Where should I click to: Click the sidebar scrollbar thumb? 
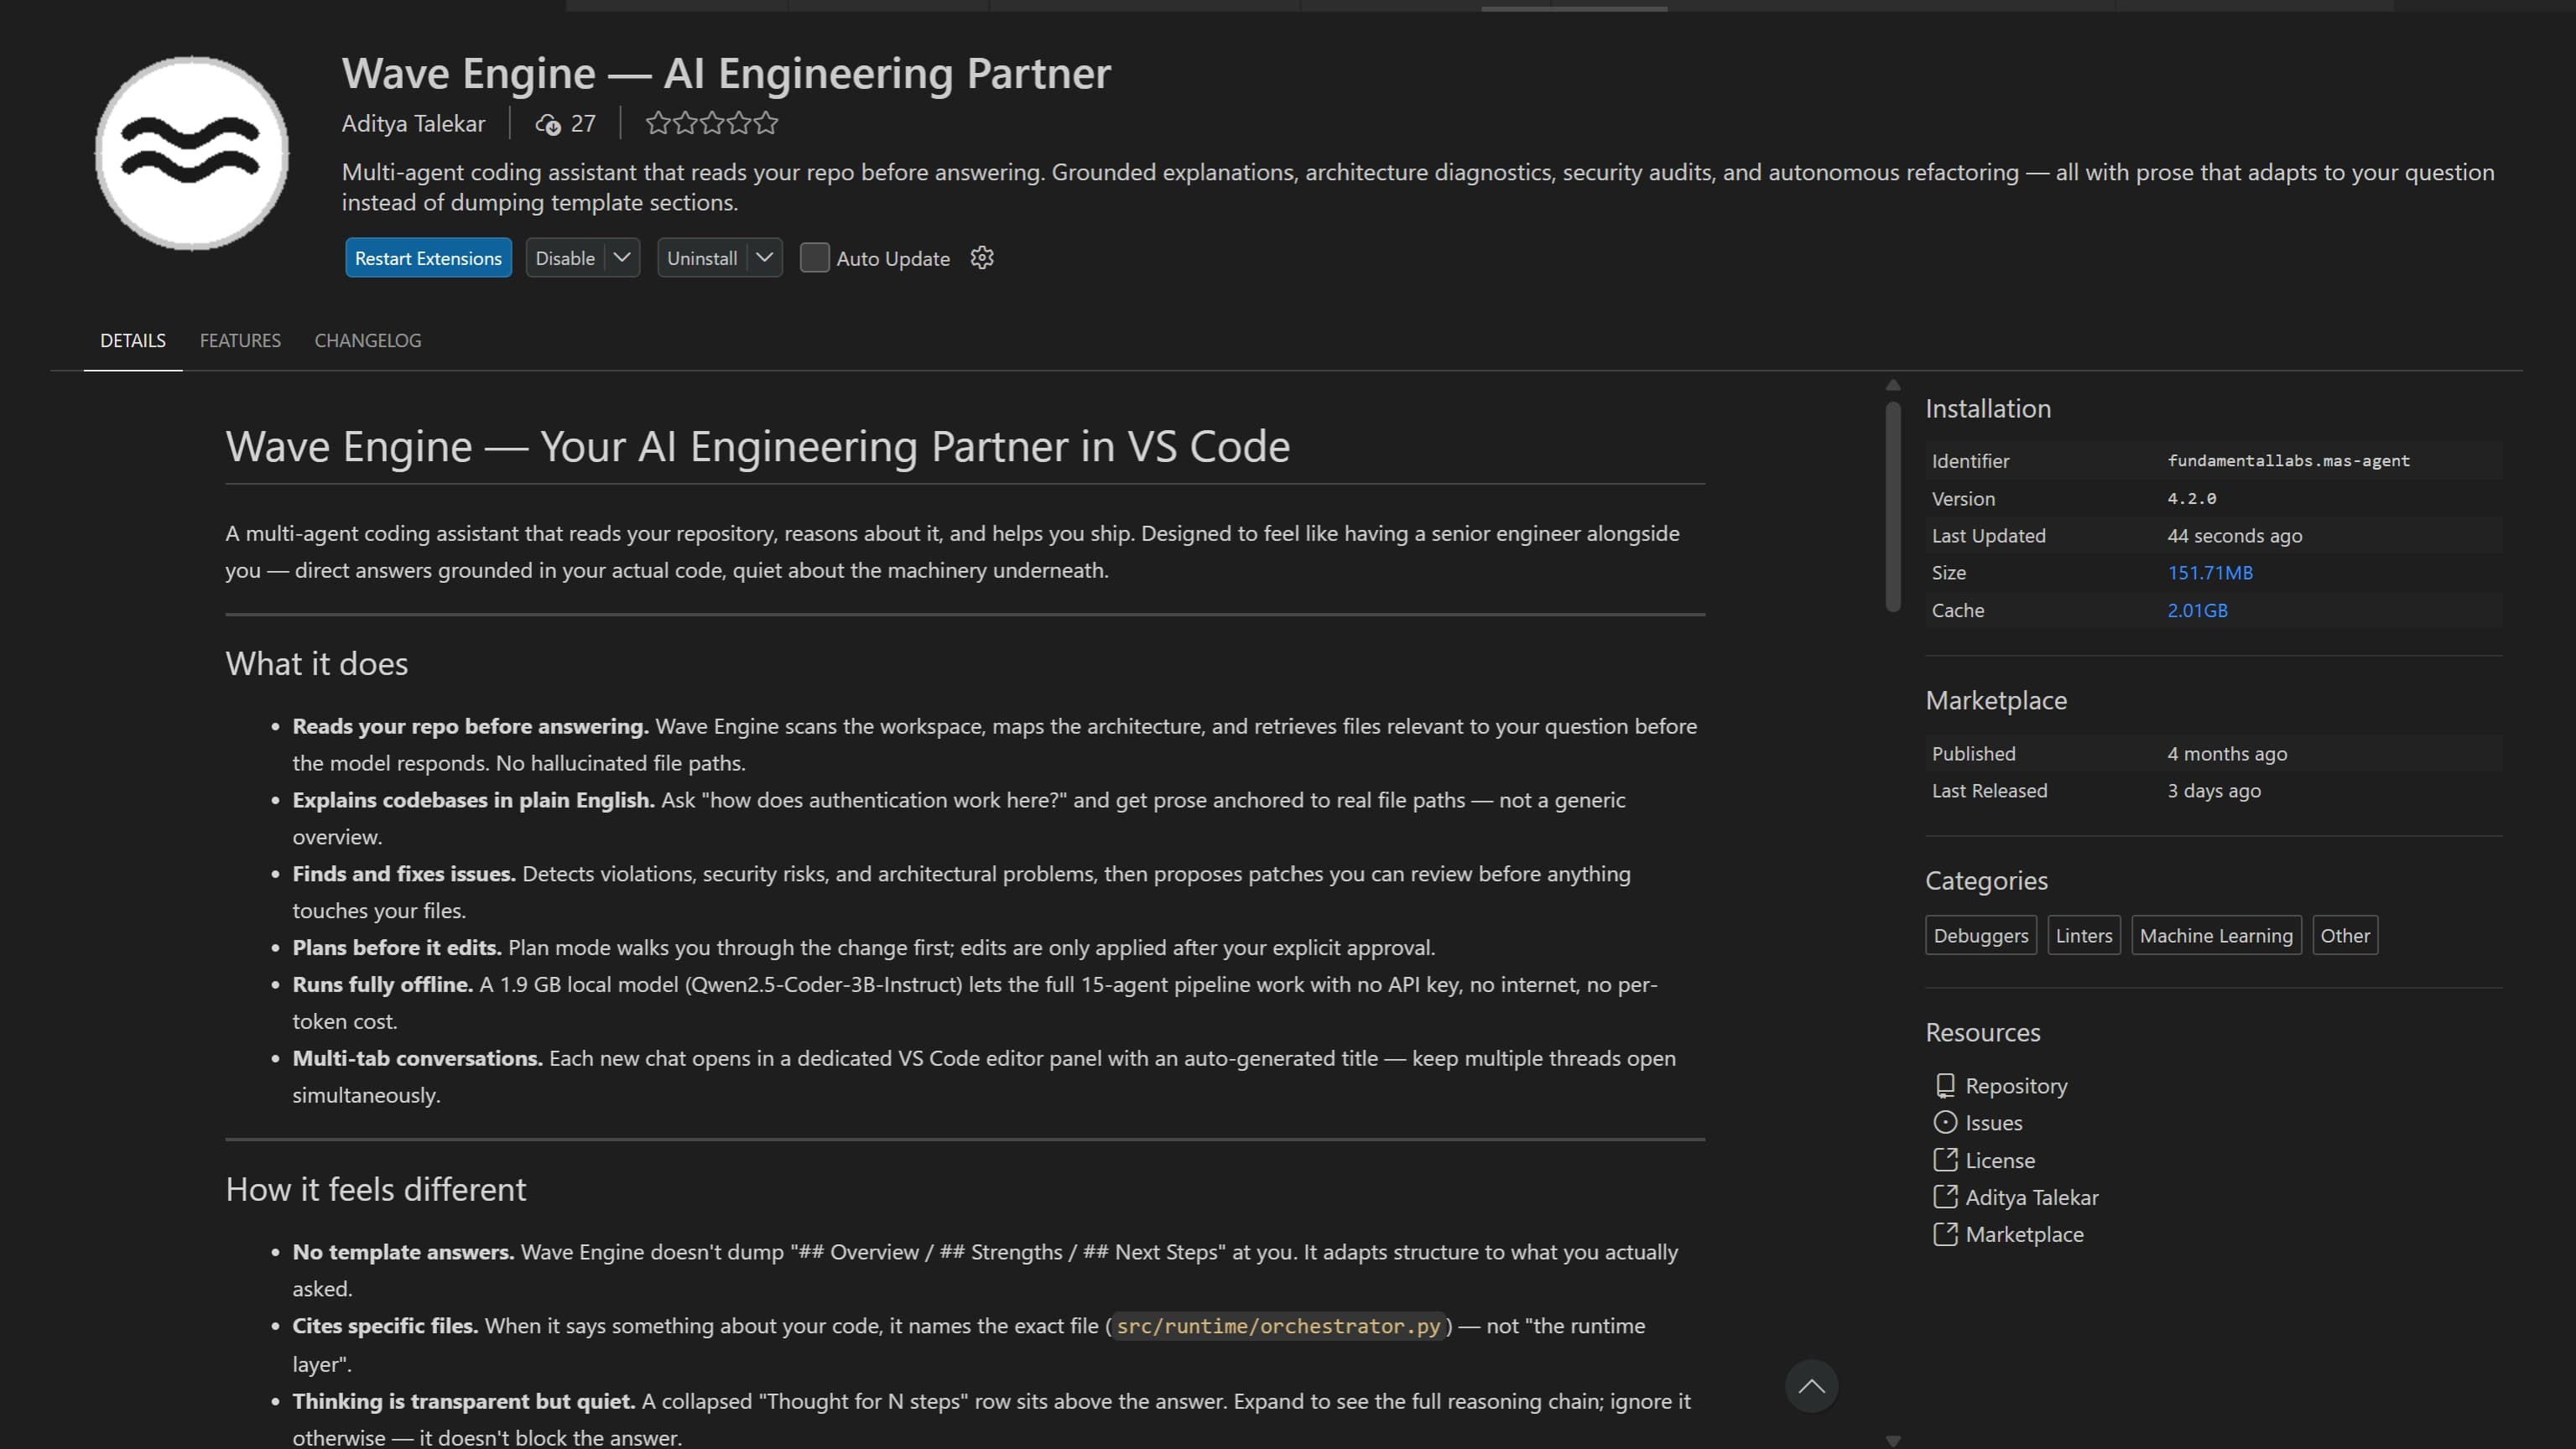(1893, 506)
